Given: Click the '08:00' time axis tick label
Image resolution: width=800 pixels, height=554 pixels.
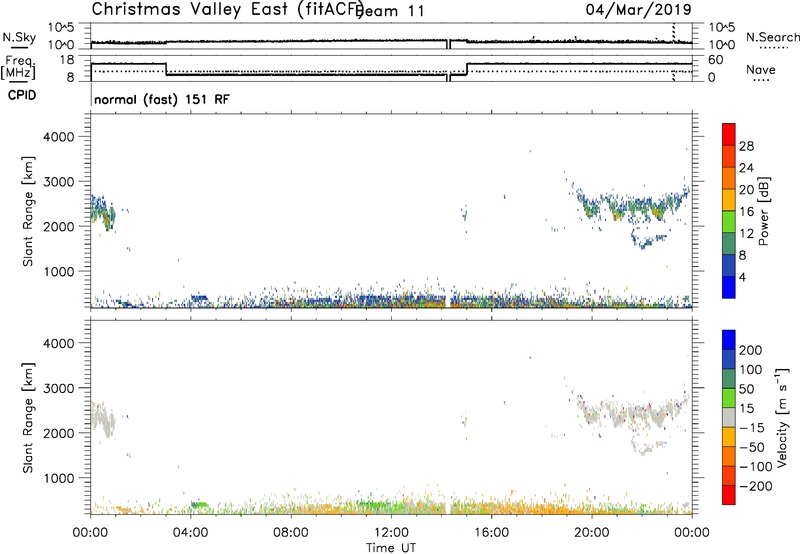Looking at the screenshot, I should click(291, 533).
